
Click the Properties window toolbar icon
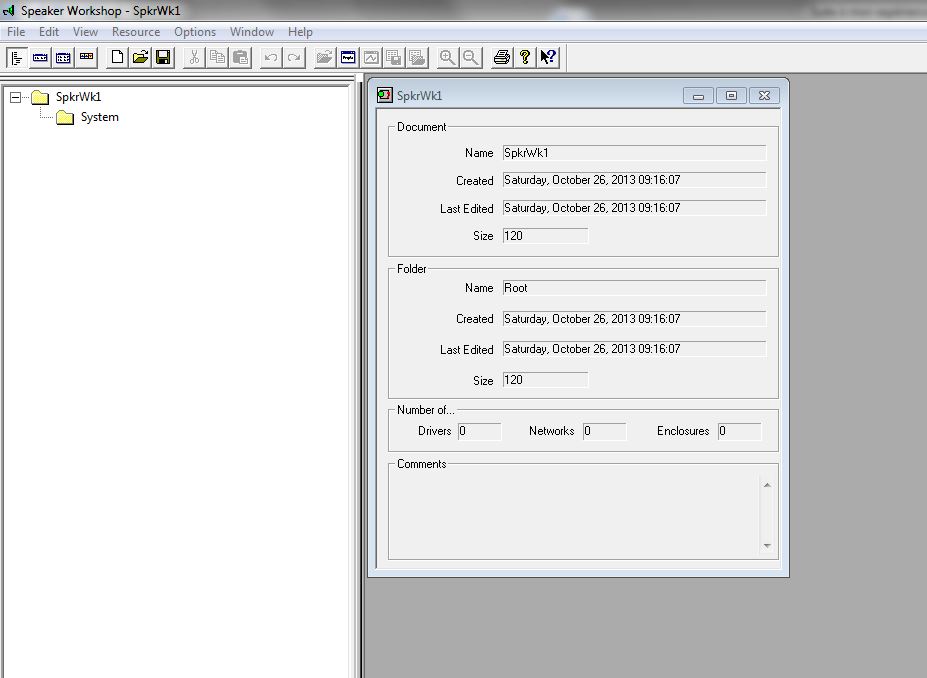coord(348,57)
